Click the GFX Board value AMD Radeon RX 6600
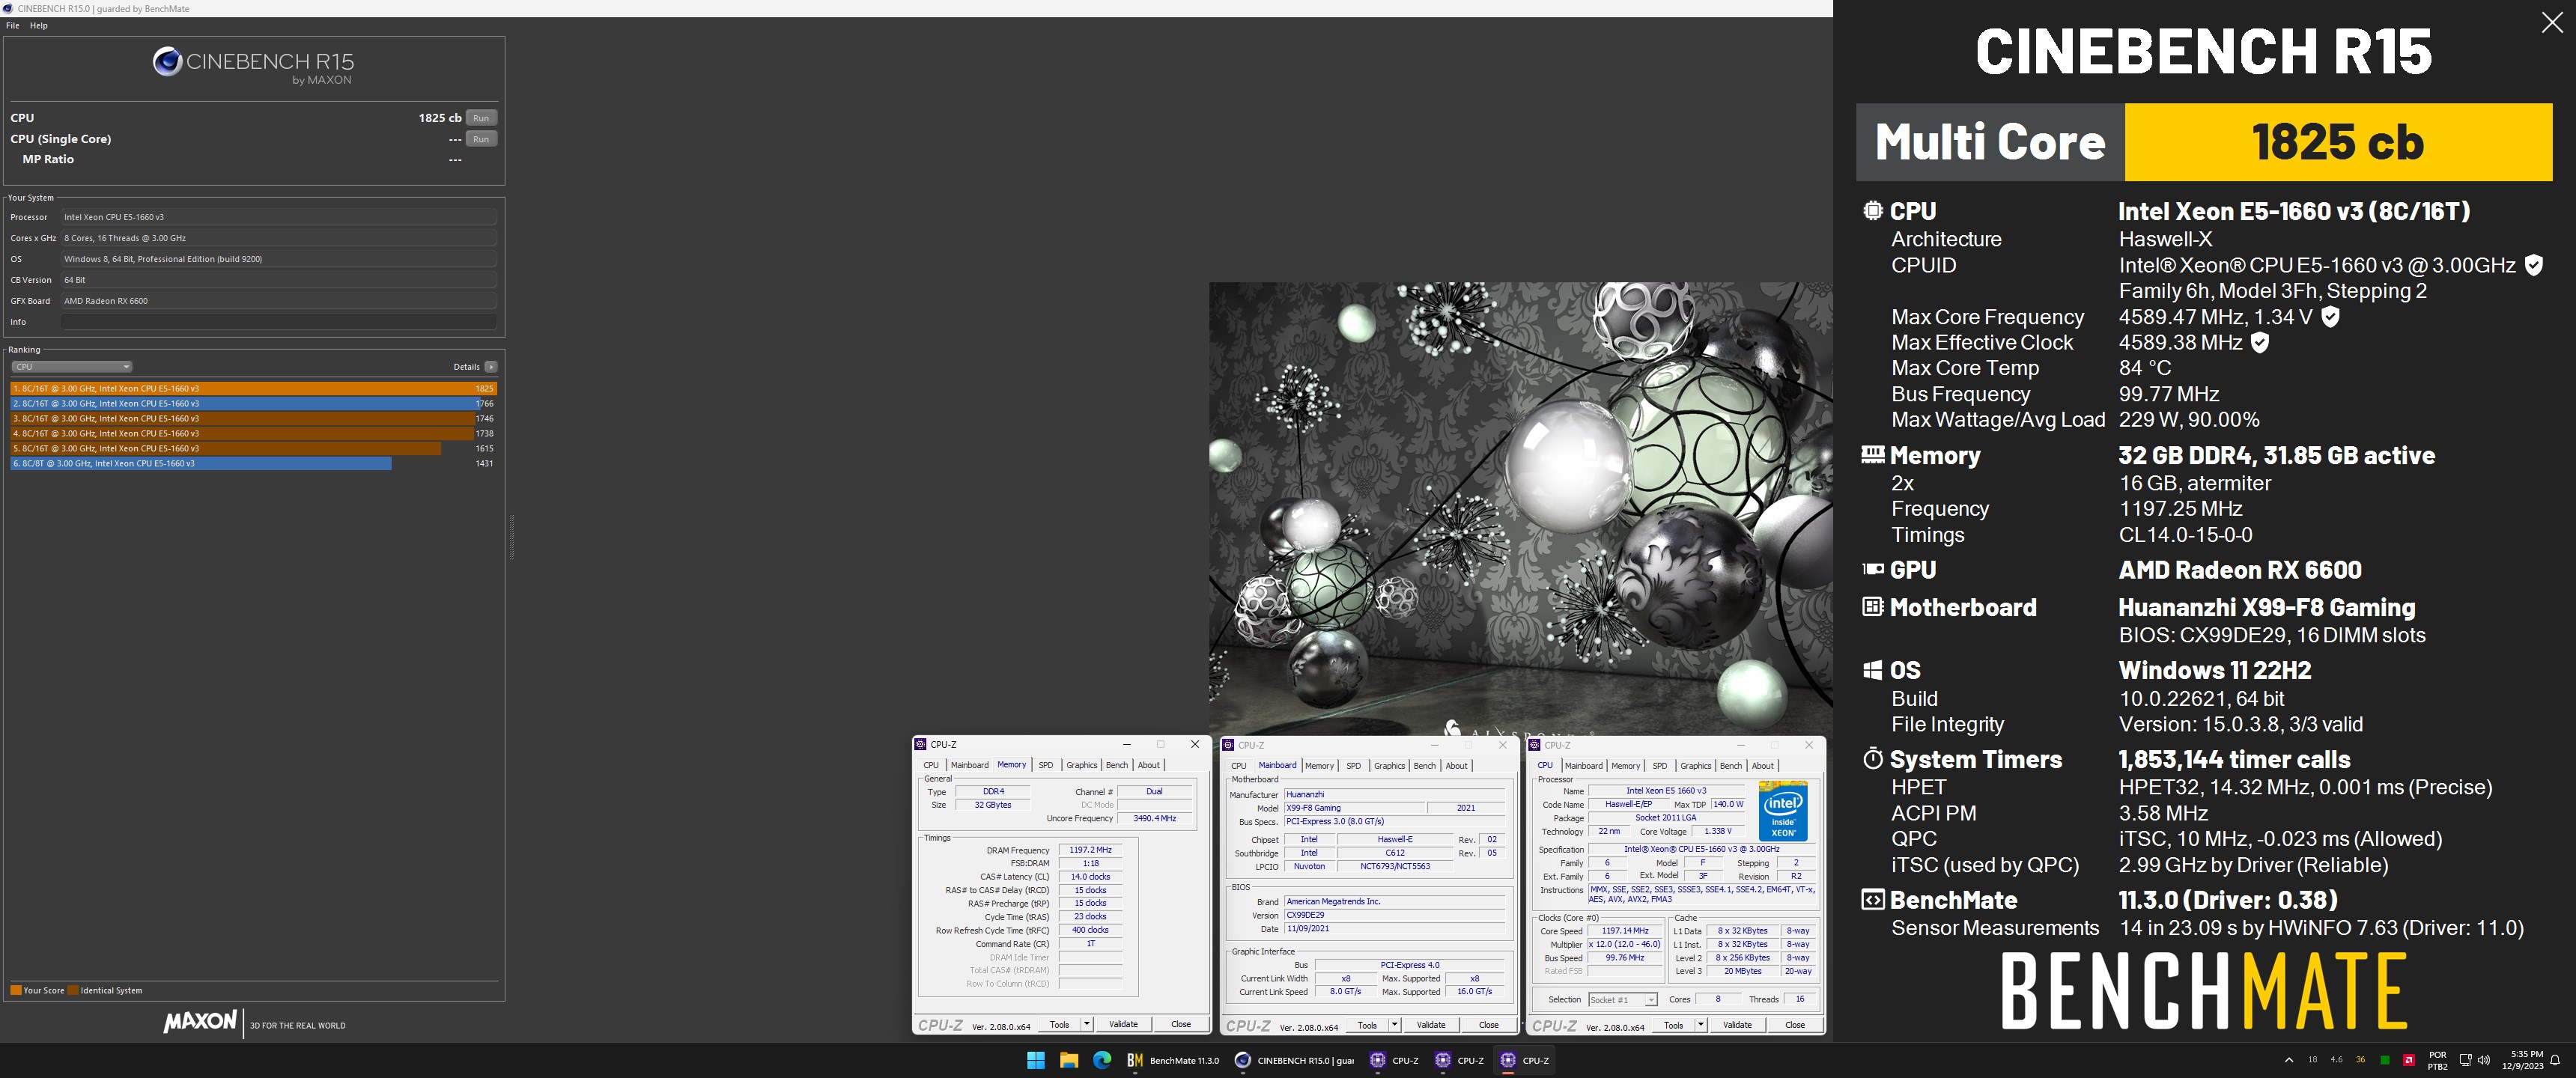2576x1078 pixels. pyautogui.click(x=279, y=301)
